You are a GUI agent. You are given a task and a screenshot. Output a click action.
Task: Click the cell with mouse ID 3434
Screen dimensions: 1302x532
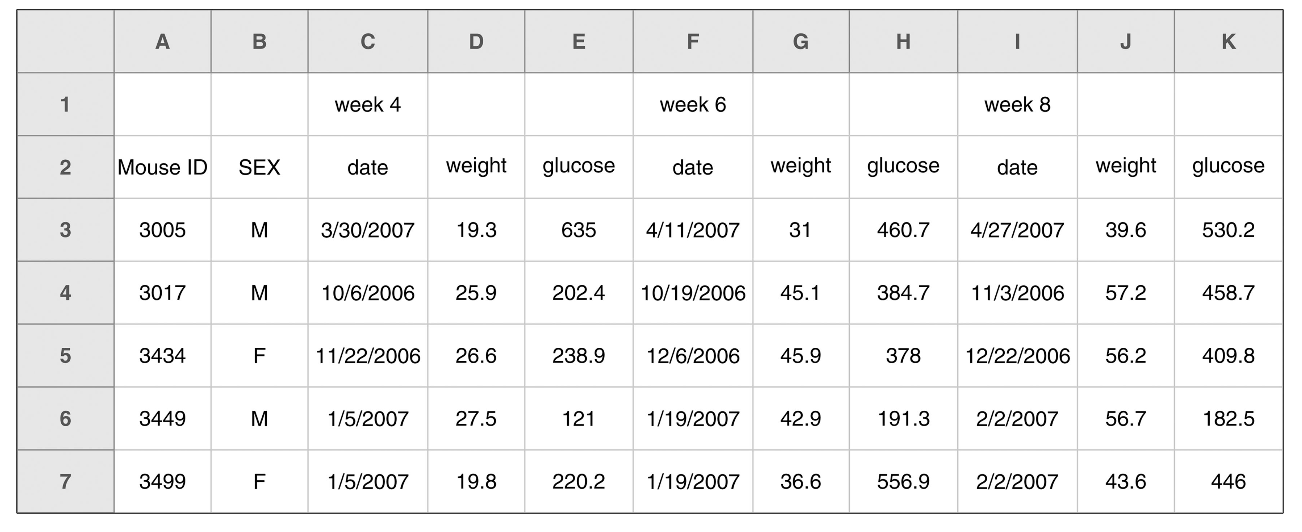coord(162,356)
